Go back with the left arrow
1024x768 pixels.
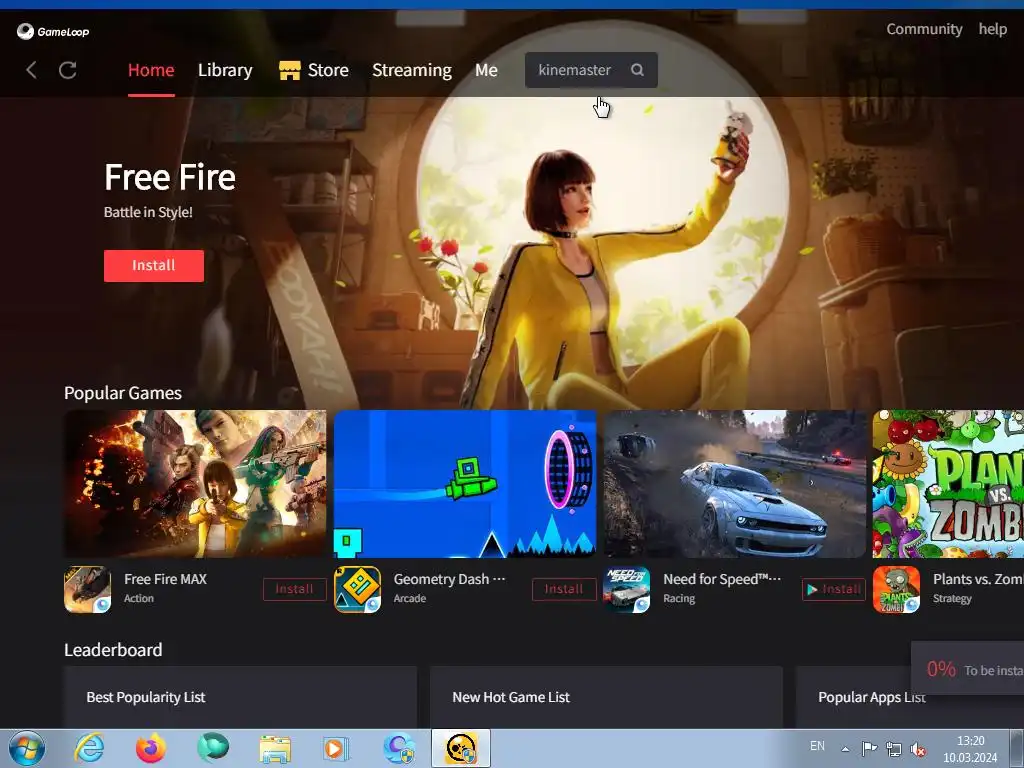[31, 70]
